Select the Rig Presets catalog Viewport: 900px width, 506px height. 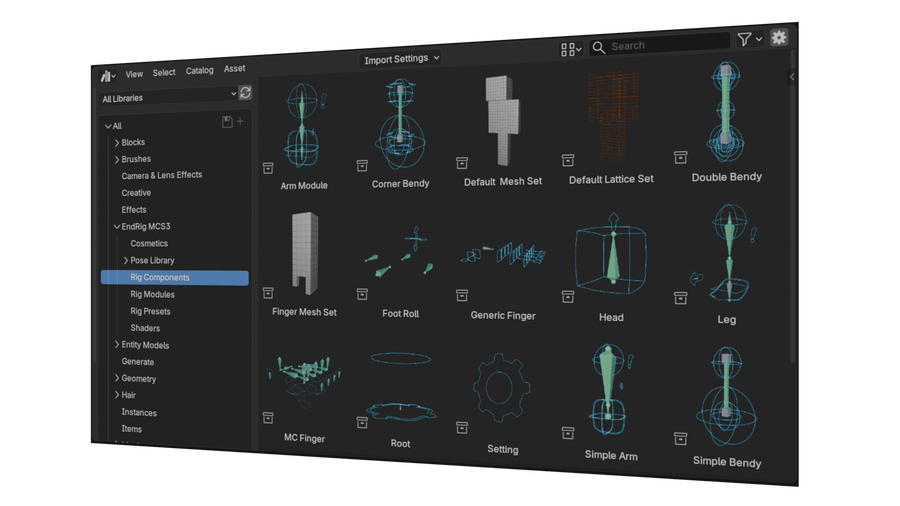point(150,311)
